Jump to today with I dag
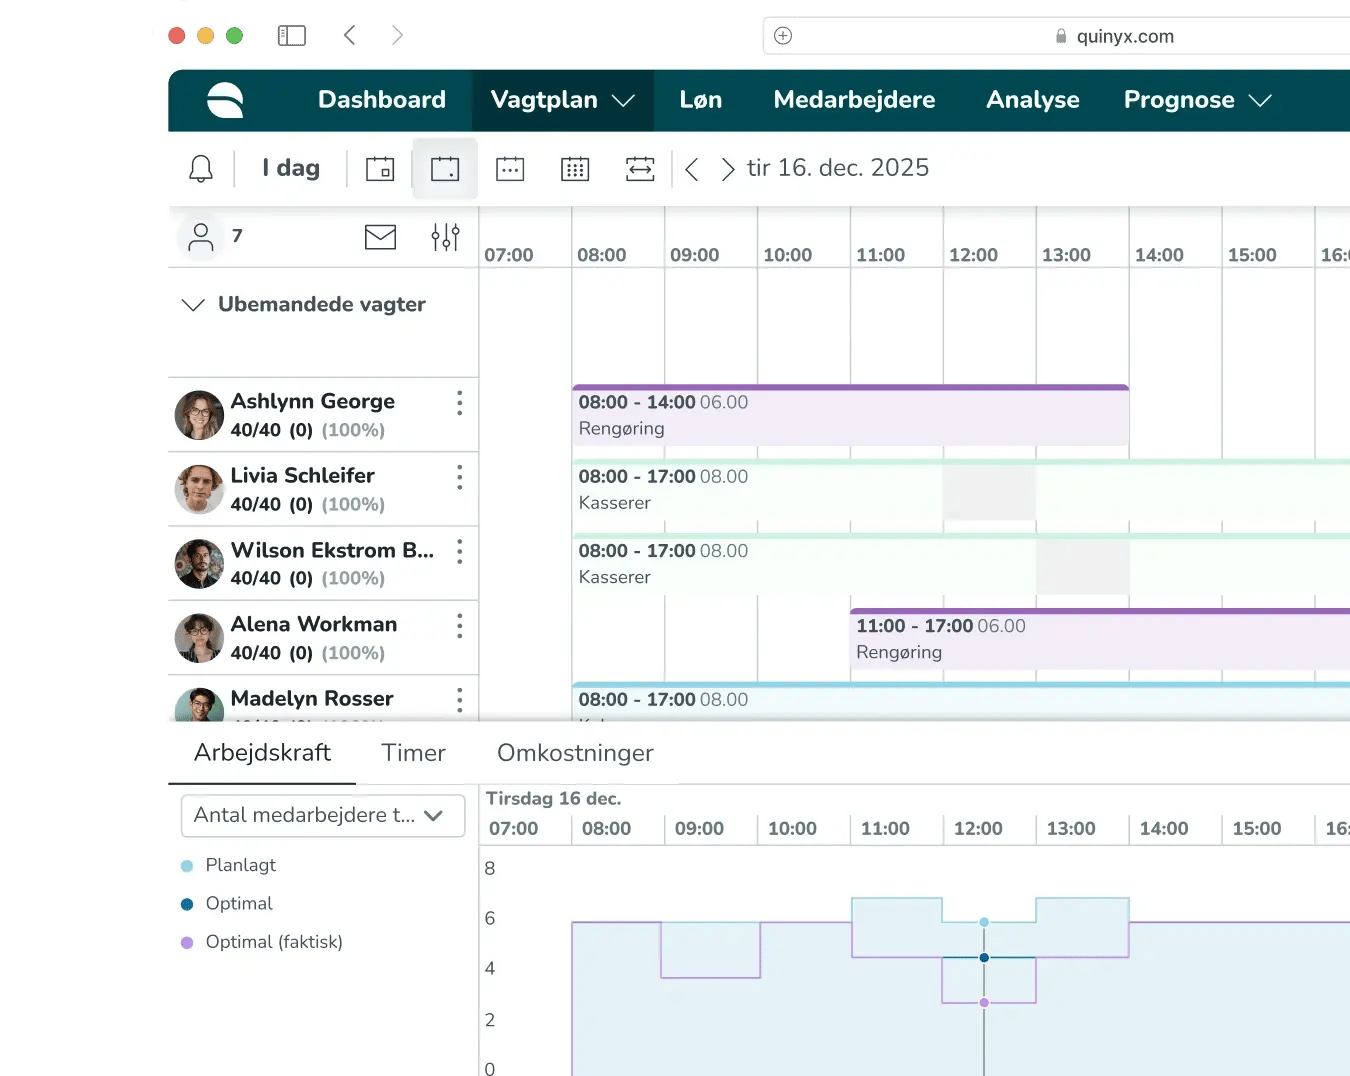This screenshot has width=1350, height=1076. point(291,168)
